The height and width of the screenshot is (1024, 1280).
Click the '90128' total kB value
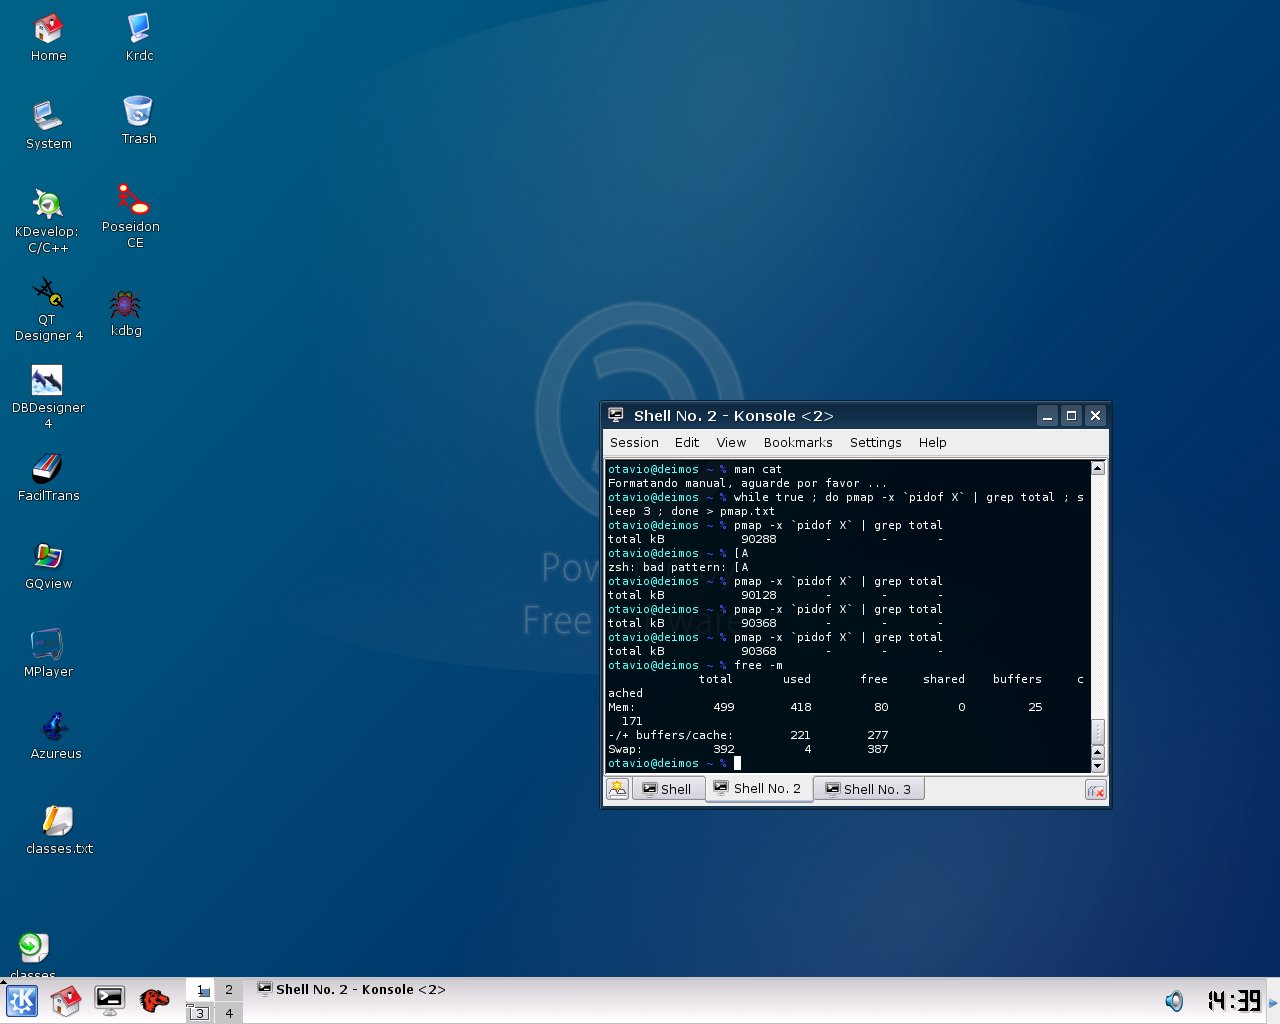click(758, 595)
